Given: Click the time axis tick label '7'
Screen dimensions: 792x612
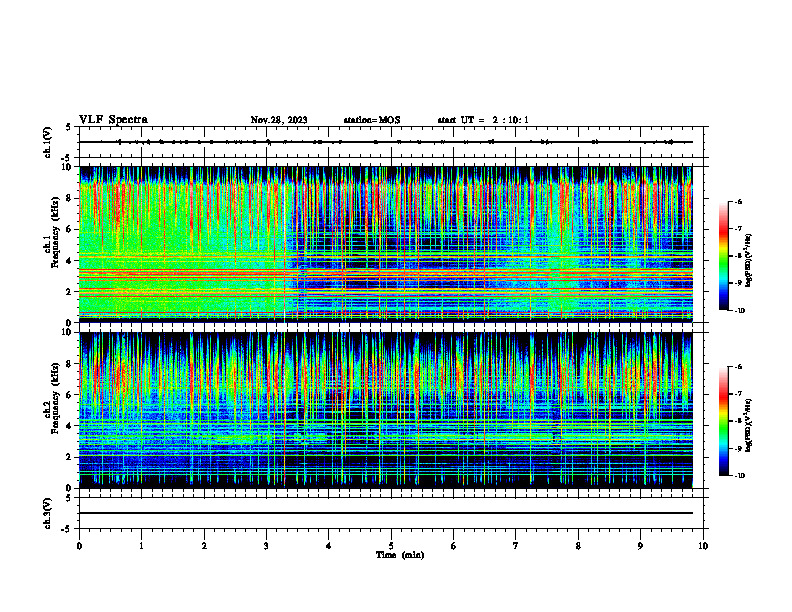Looking at the screenshot, I should pos(516,546).
